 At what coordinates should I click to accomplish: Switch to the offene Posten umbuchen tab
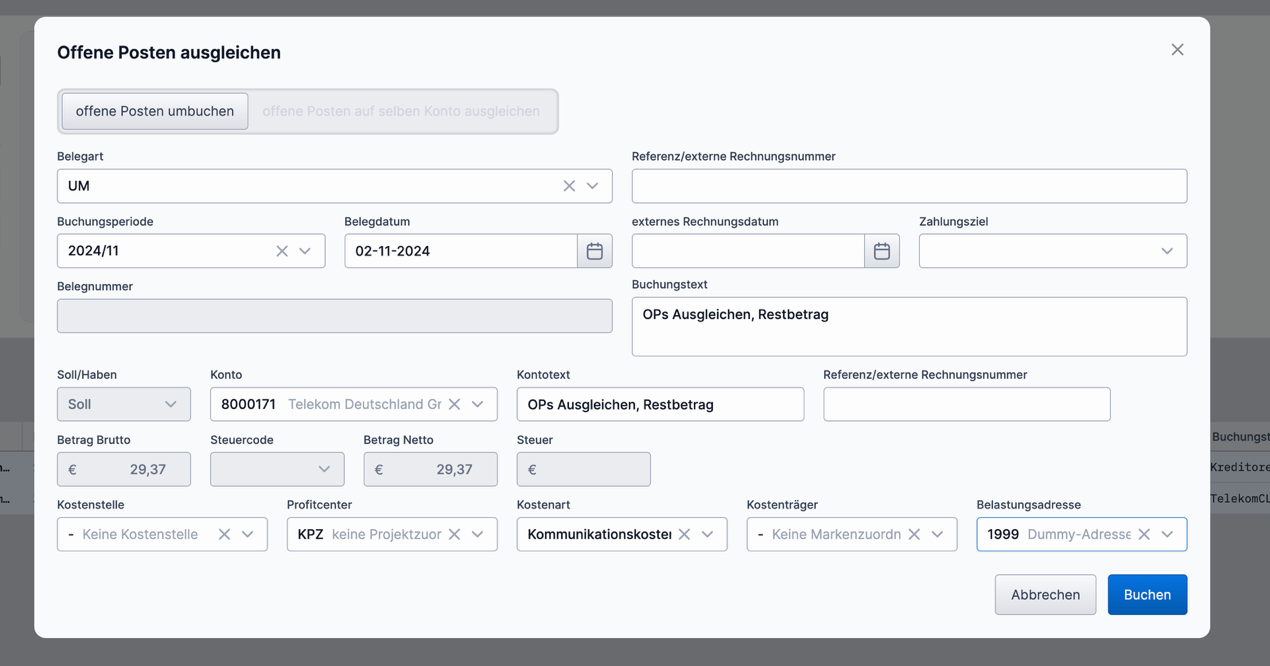pyautogui.click(x=153, y=111)
